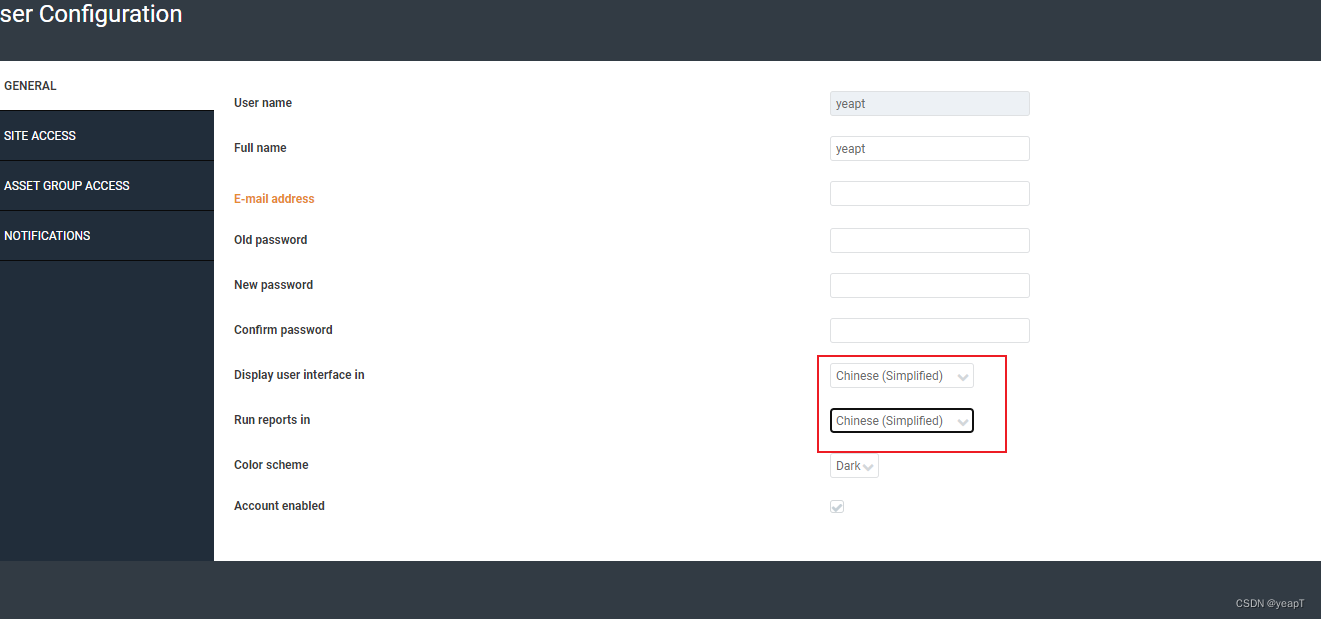The image size is (1321, 619).
Task: Open Display user interface language dropdown
Action: point(901,376)
